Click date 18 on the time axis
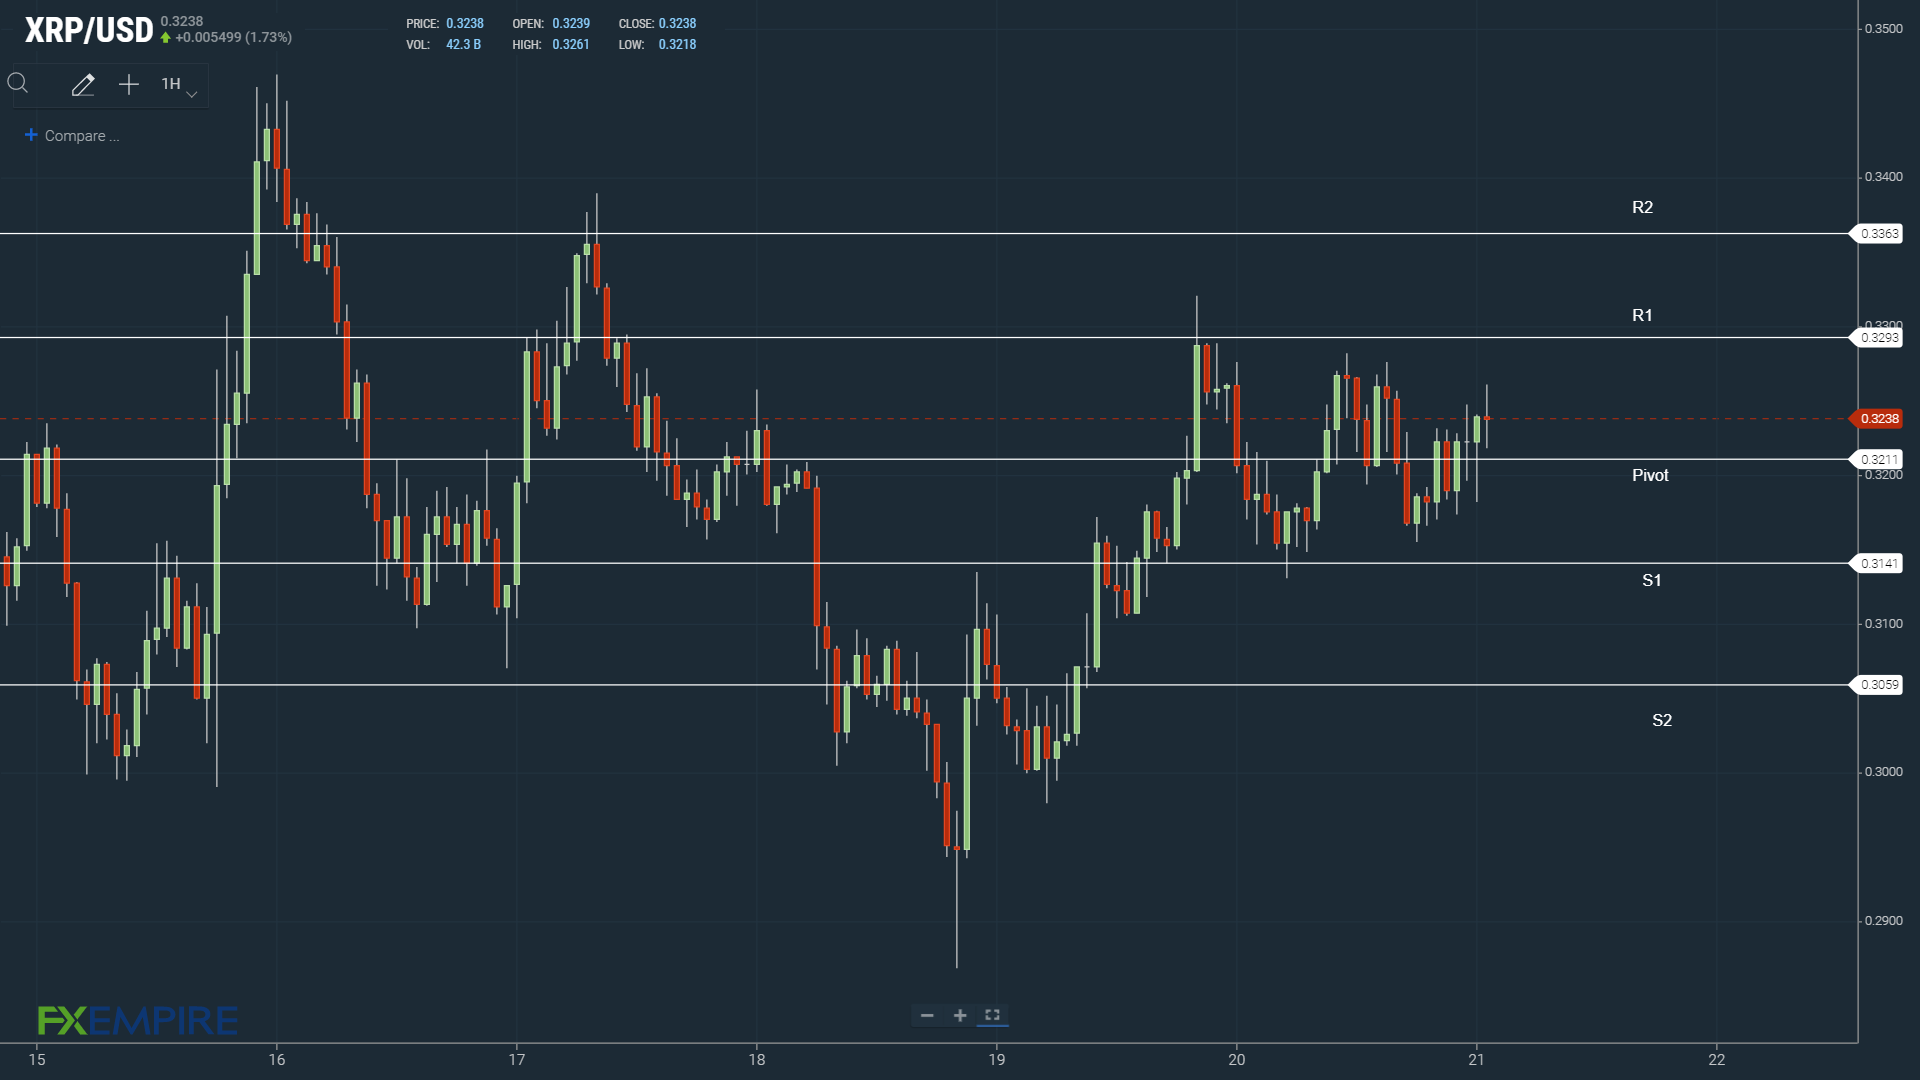 (x=757, y=1060)
